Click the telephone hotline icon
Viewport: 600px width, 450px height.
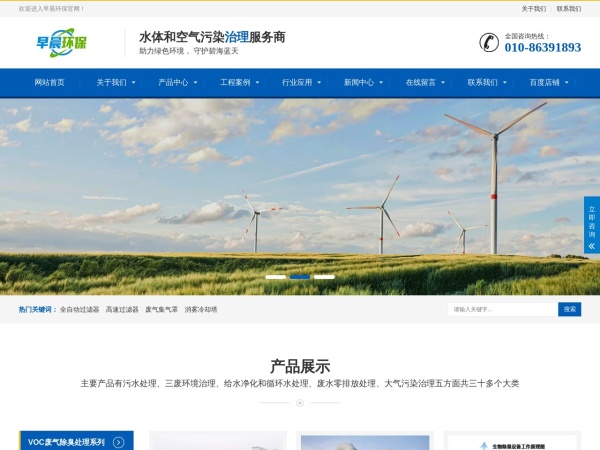[489, 42]
